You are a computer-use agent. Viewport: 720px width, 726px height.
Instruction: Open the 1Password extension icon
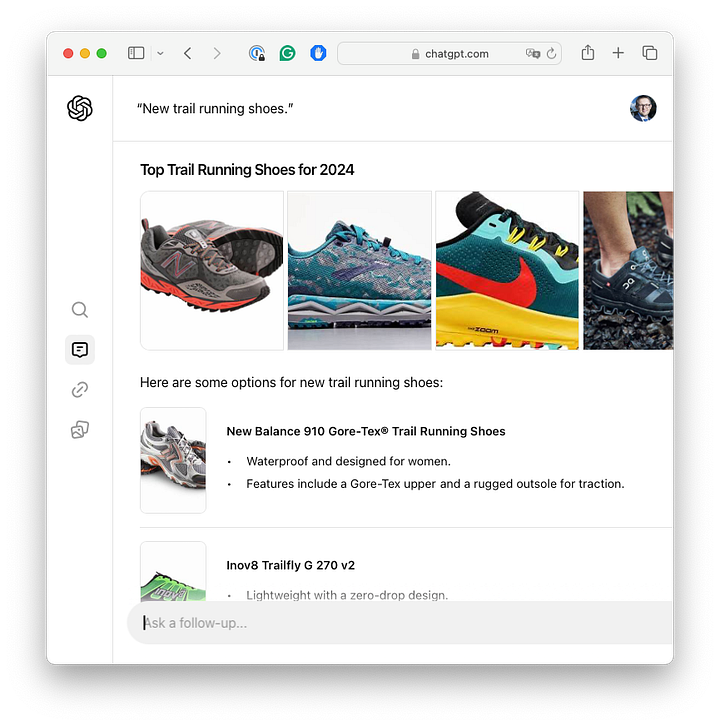click(x=257, y=53)
